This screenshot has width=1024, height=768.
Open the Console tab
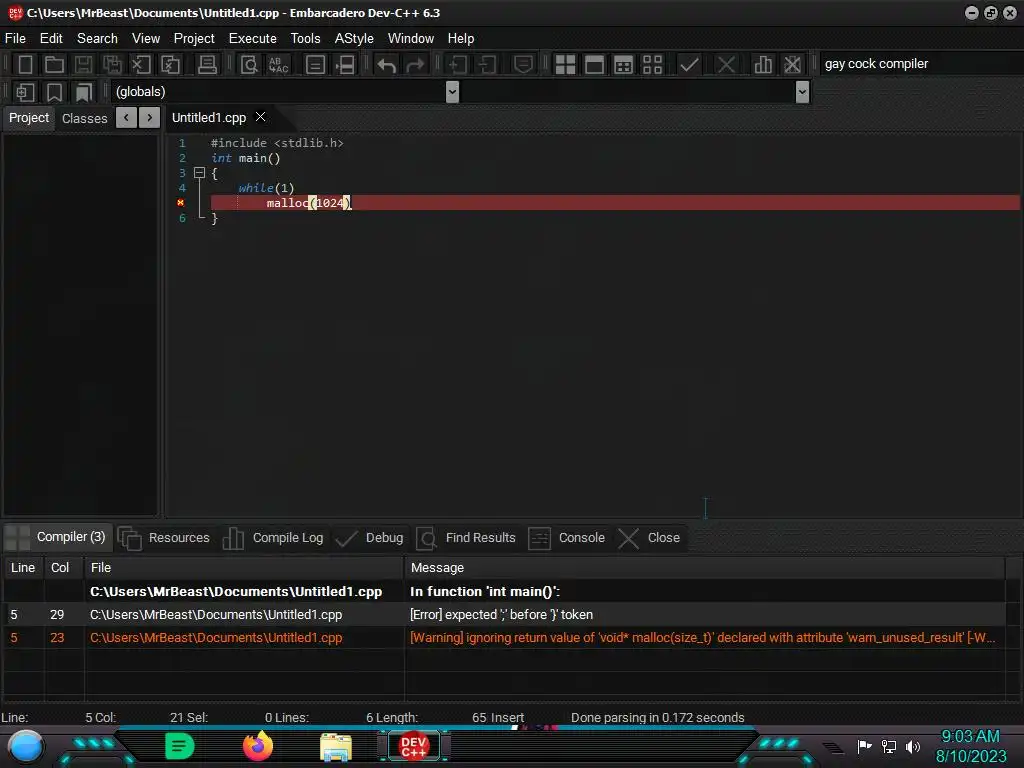point(567,538)
